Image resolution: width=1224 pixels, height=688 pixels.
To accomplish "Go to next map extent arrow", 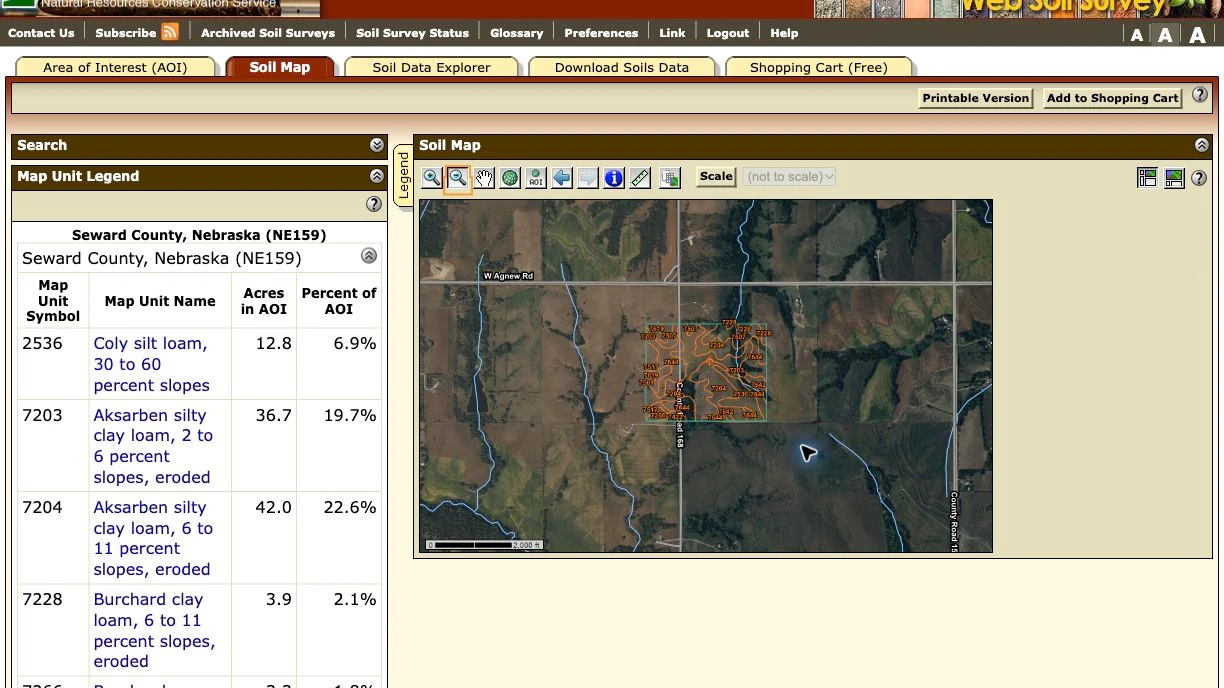I will click(x=588, y=178).
